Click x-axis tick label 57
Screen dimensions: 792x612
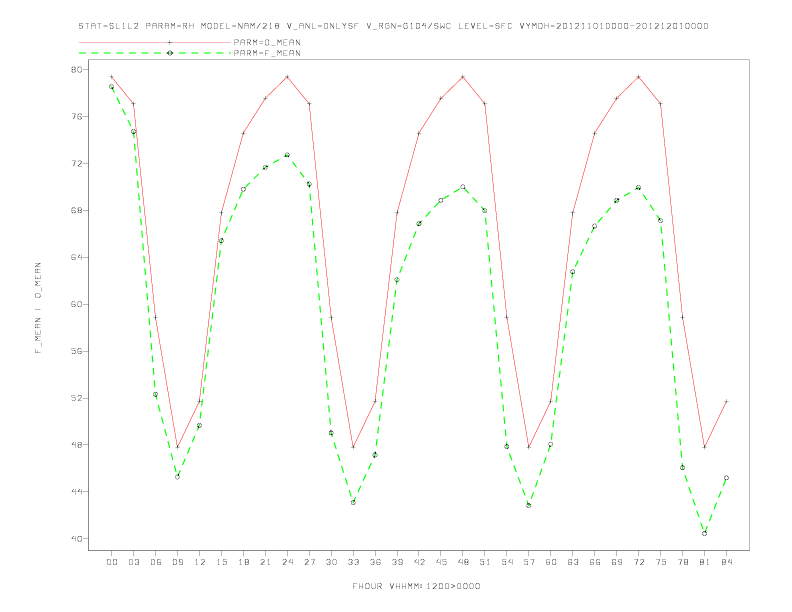click(x=529, y=562)
